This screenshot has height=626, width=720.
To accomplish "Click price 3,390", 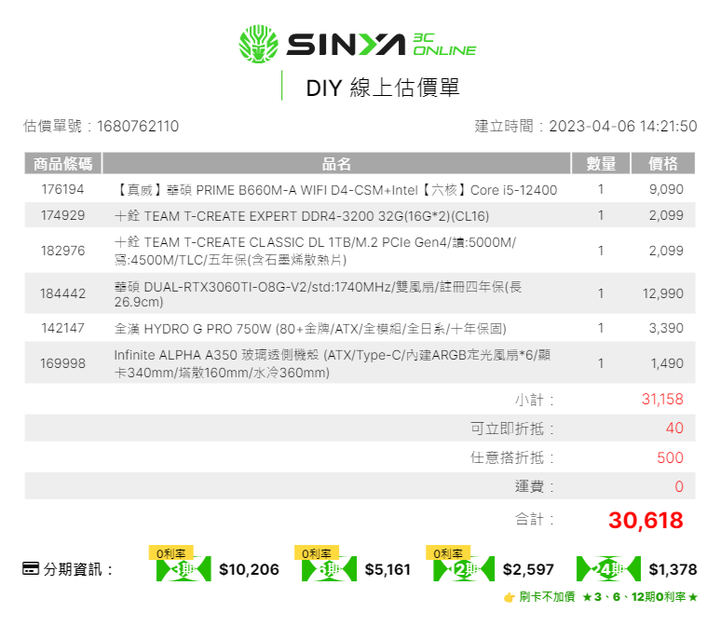I will [x=666, y=328].
